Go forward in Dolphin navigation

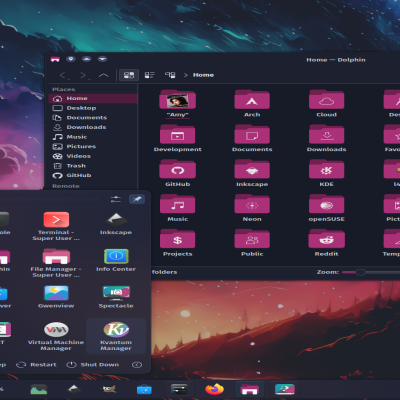[x=83, y=75]
